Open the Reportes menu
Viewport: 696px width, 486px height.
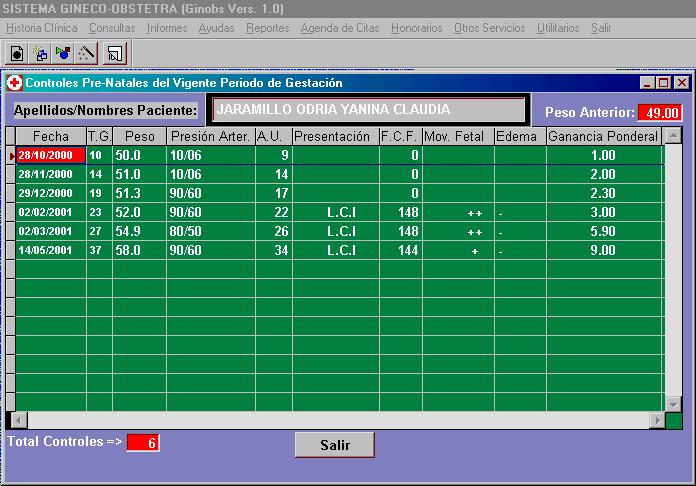pyautogui.click(x=267, y=28)
